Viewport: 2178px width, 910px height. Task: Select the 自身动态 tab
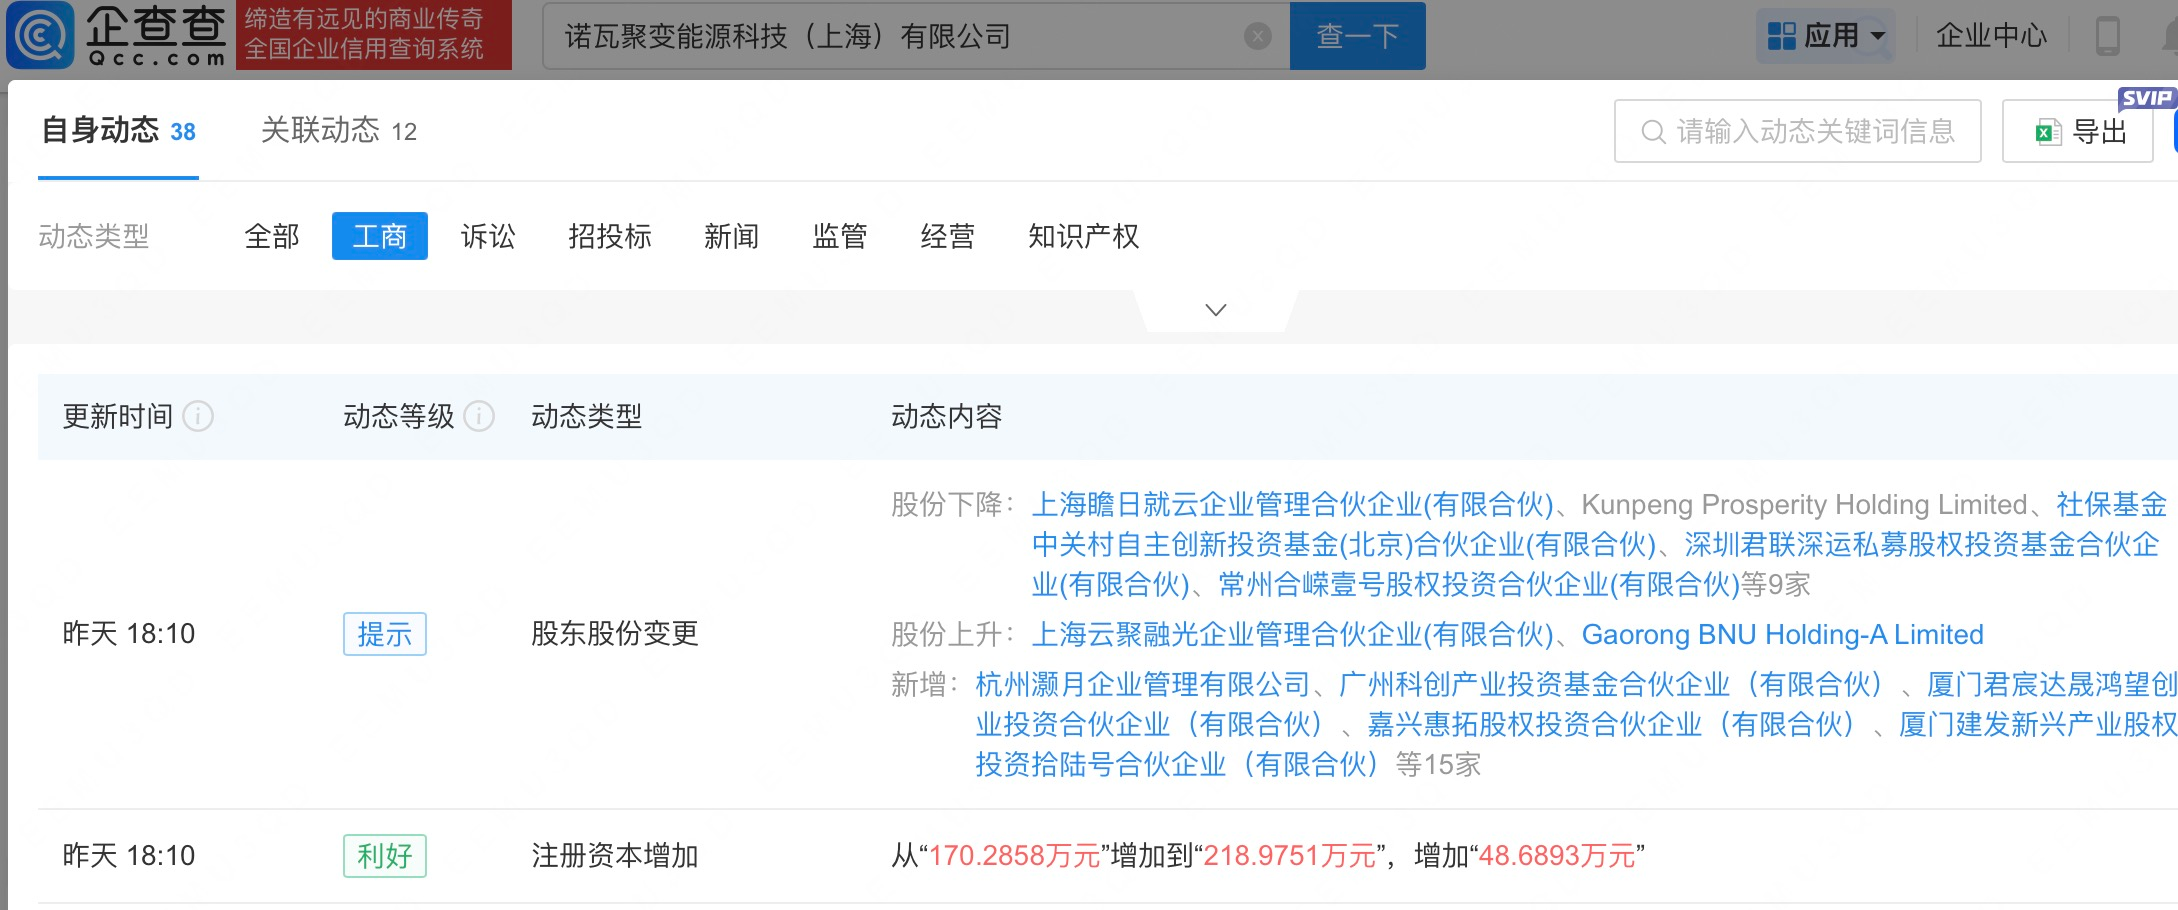[x=118, y=131]
